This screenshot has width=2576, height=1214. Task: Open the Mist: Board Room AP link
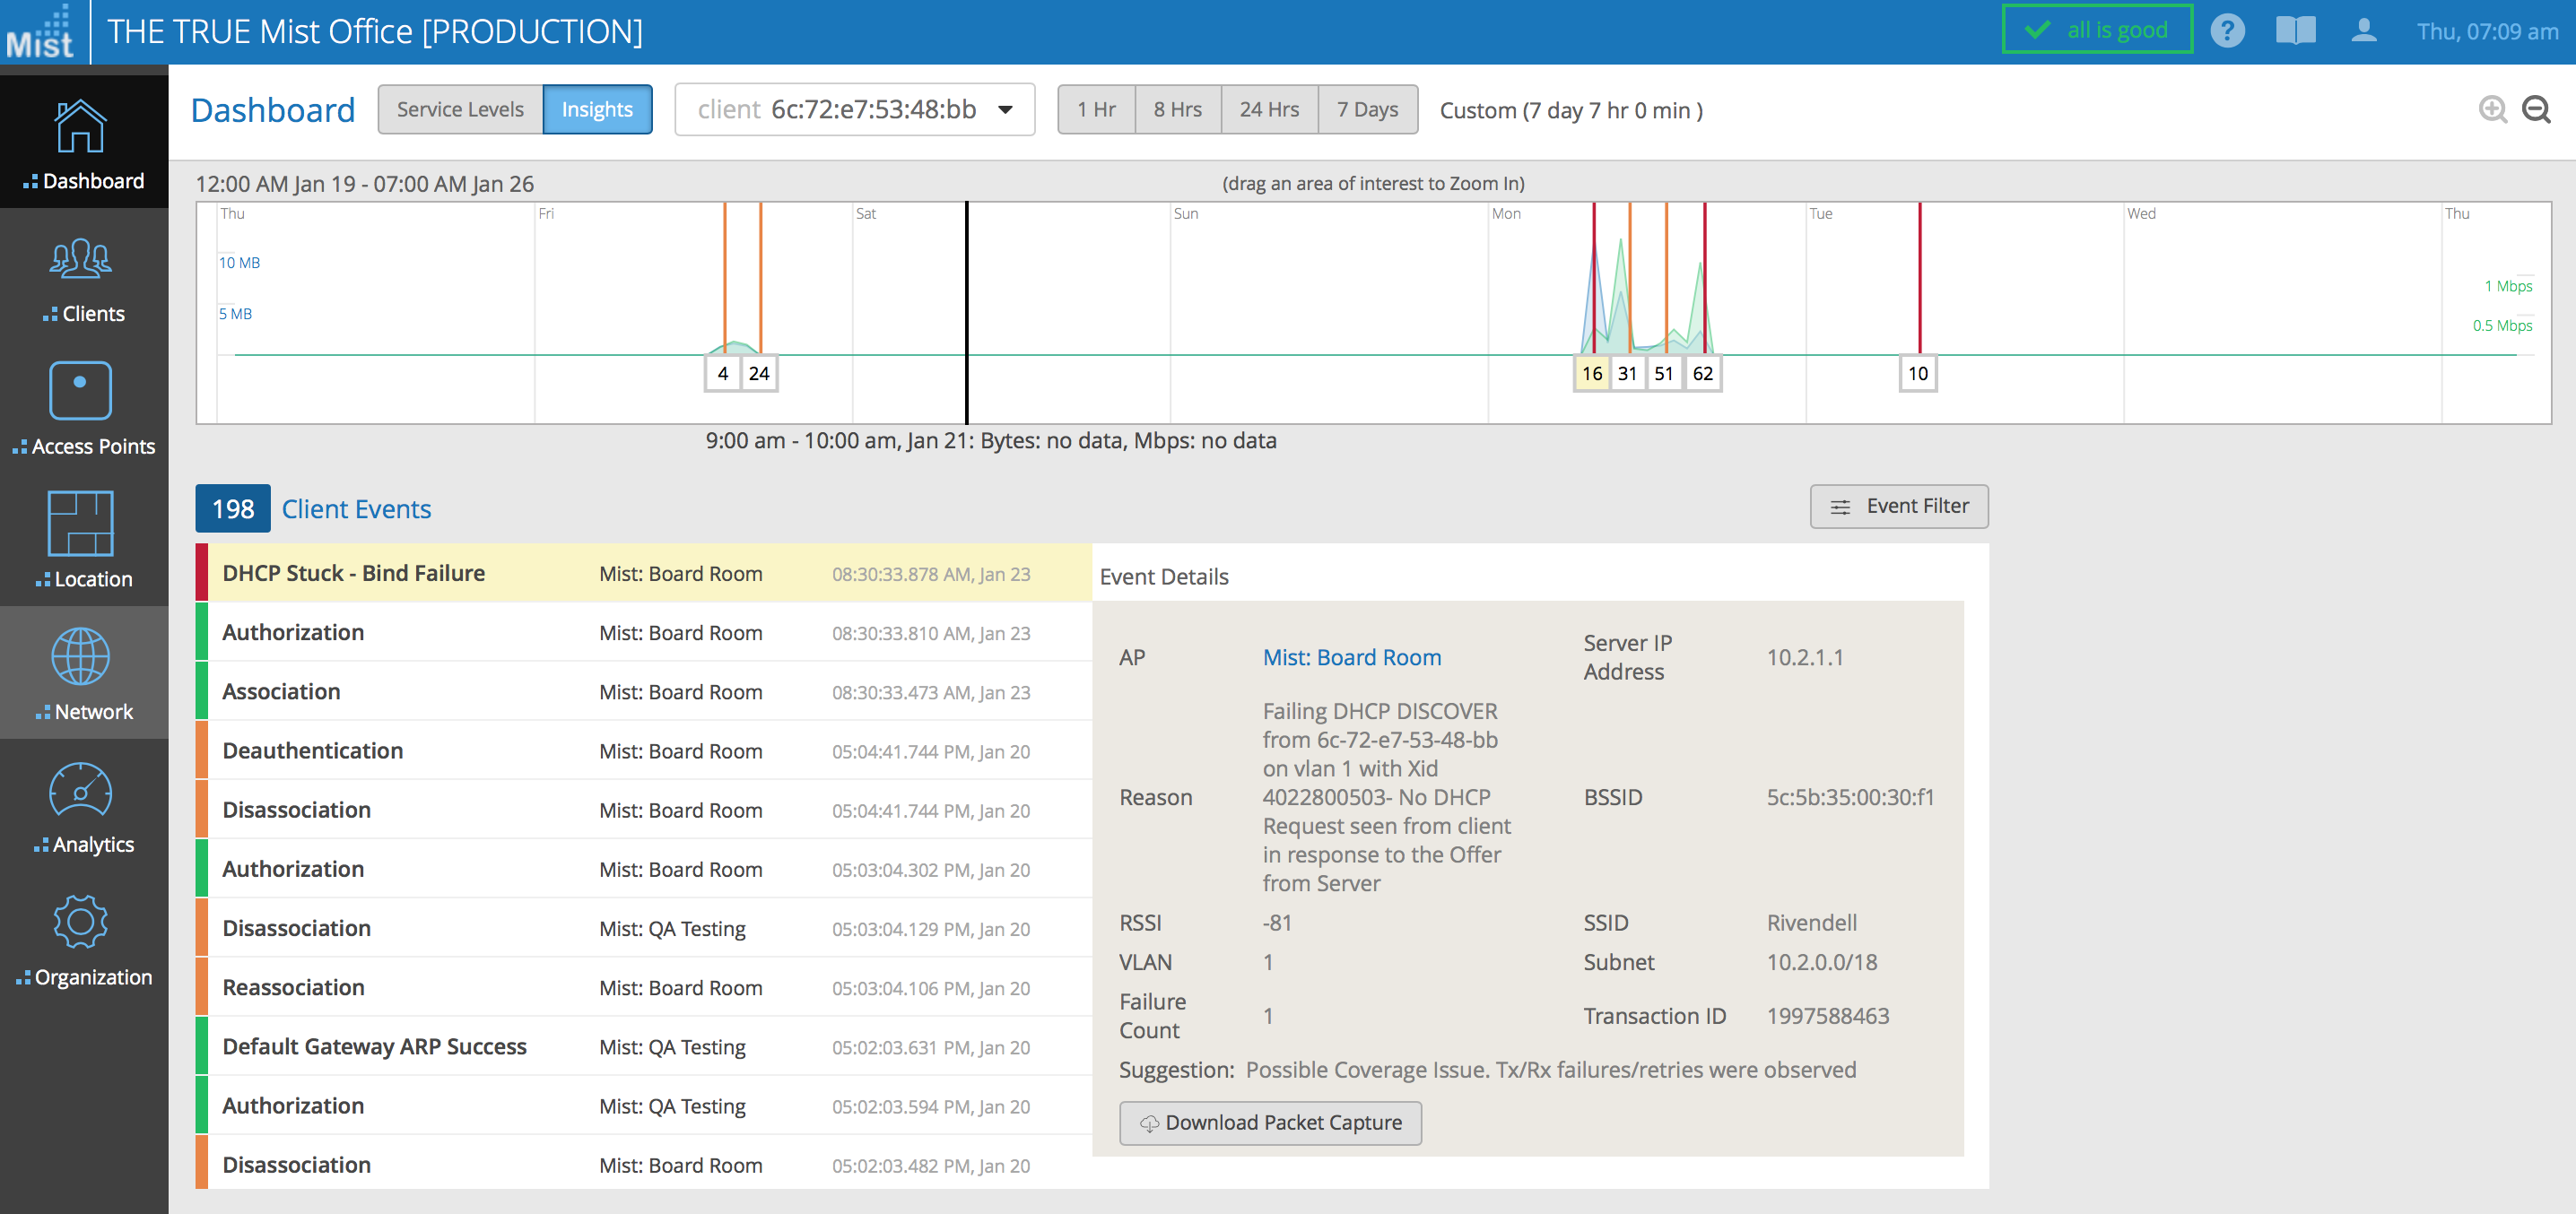pos(1351,657)
